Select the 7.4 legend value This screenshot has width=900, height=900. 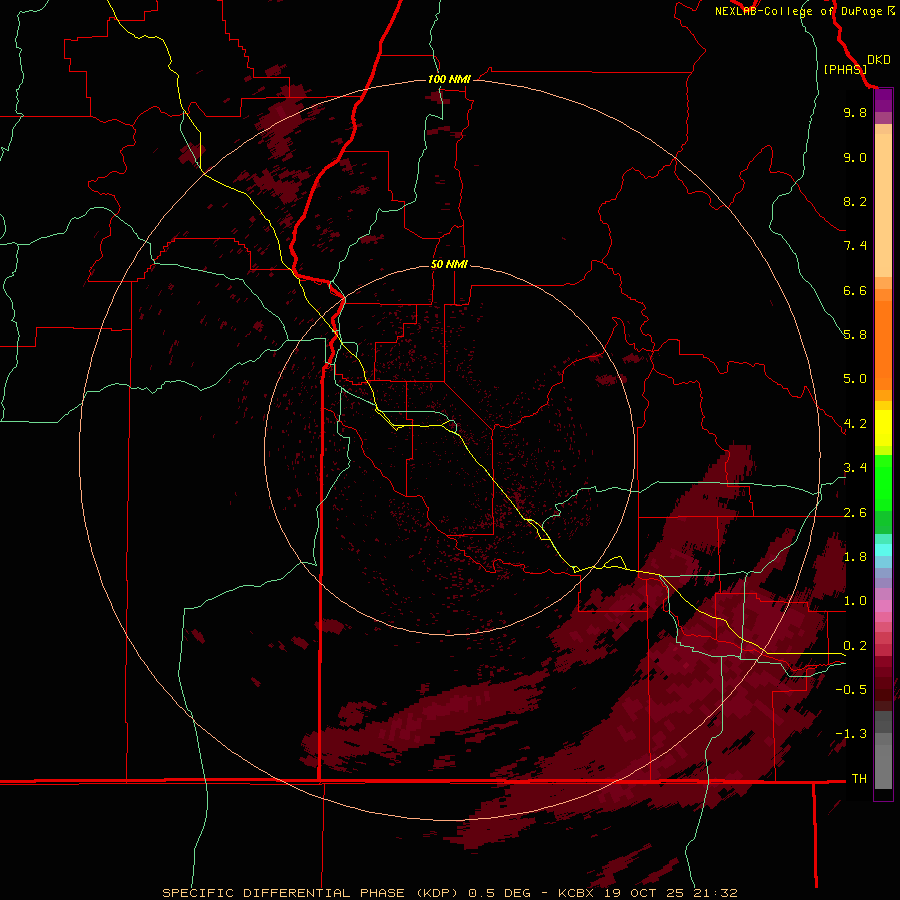855,246
